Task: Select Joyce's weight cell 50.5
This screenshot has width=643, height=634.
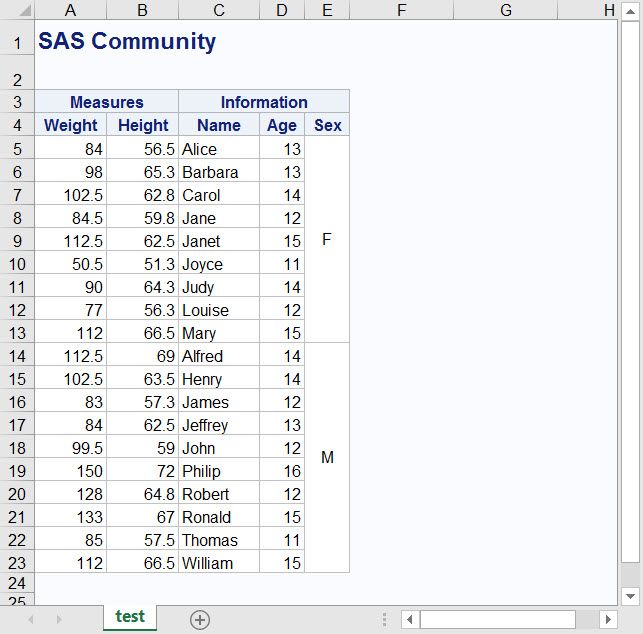Action: pos(71,263)
